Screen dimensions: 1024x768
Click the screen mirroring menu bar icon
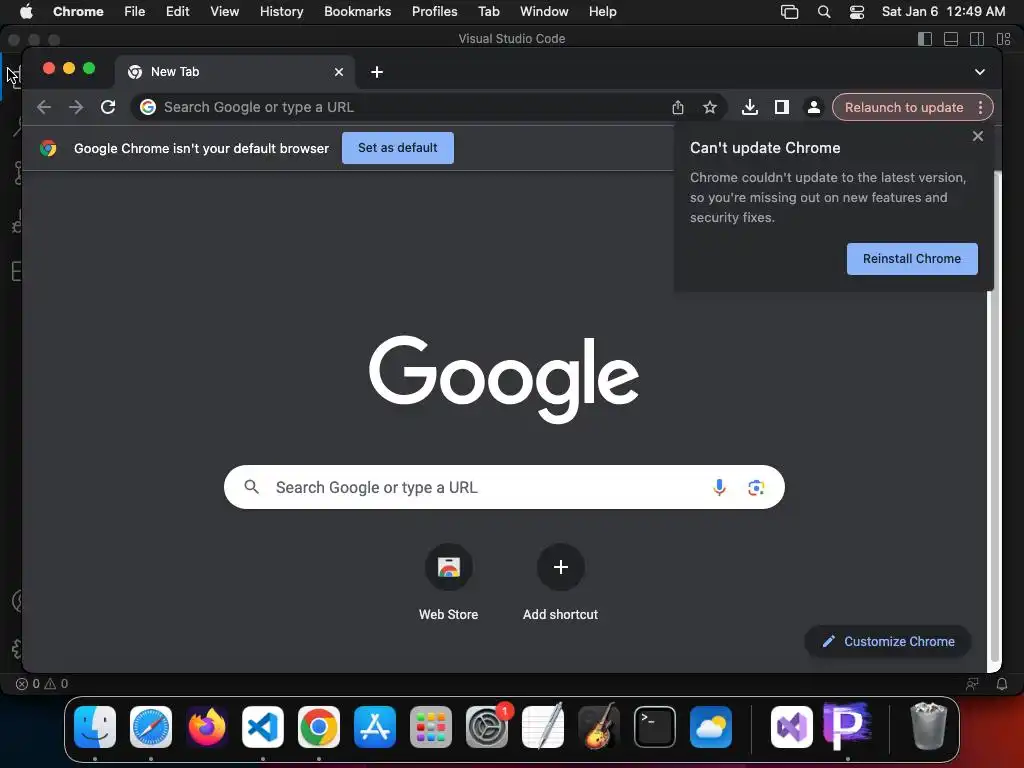click(790, 11)
